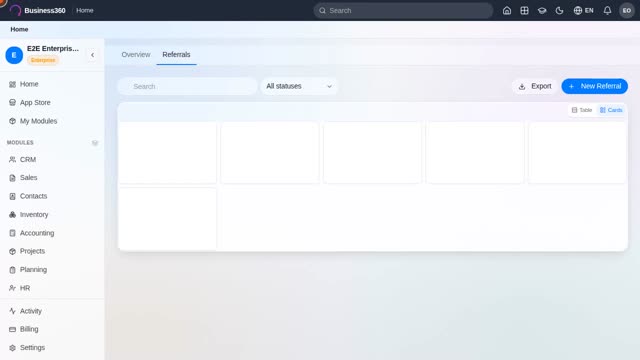640x360 pixels.
Task: Collapse the sidebar with chevron arrow
Action: click(93, 55)
